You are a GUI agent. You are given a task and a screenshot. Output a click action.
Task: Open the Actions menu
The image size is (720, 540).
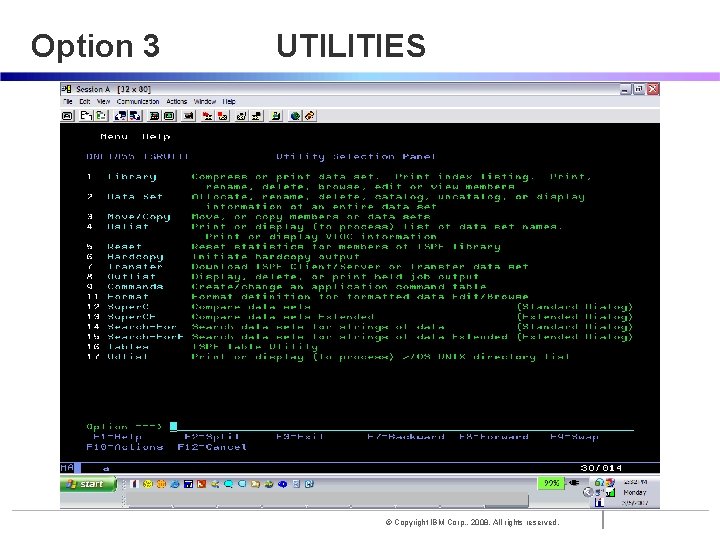coord(177,101)
